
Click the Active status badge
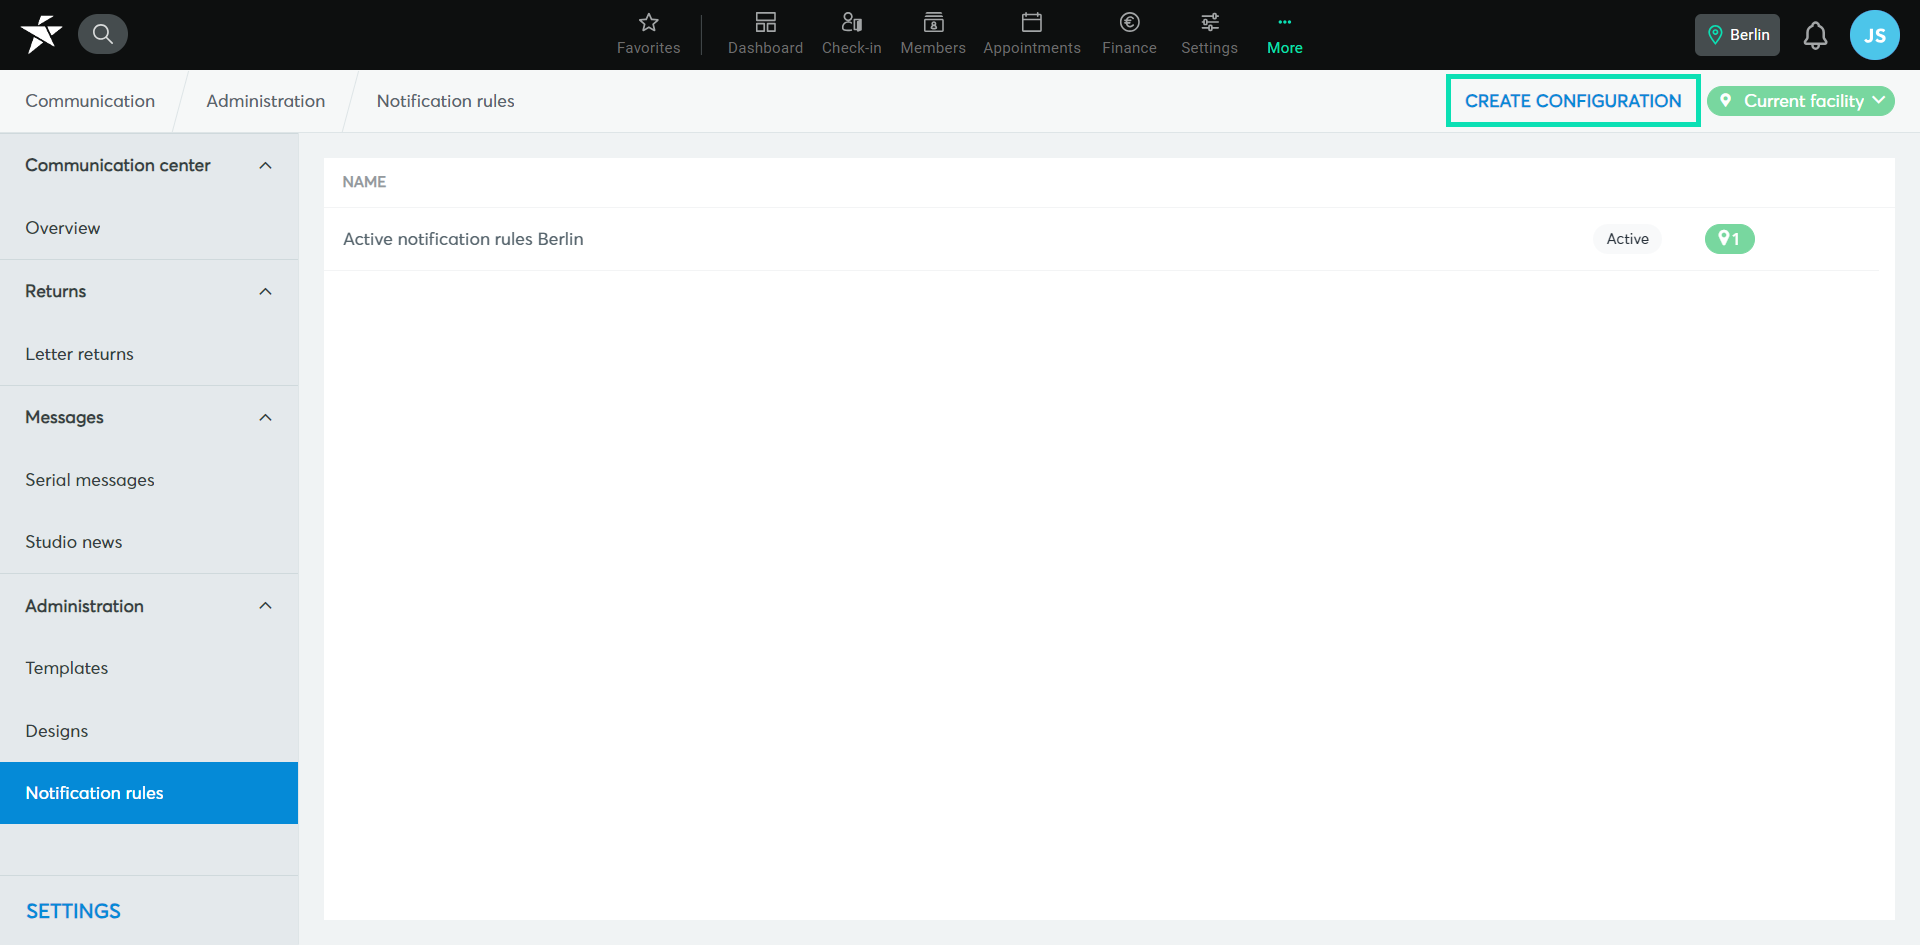click(x=1627, y=239)
